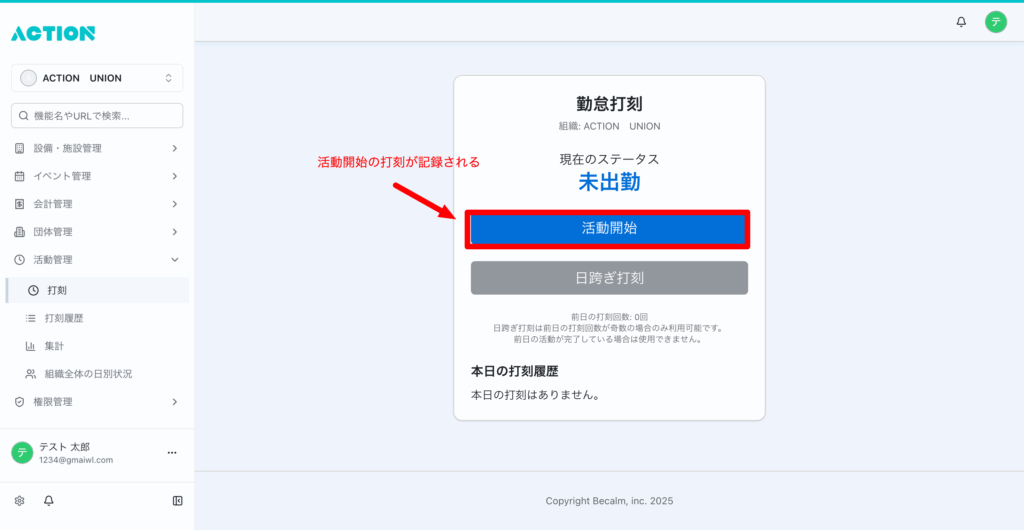1024x530 pixels.
Task: Open 打刻履歴 from the sidebar
Action: point(64,318)
